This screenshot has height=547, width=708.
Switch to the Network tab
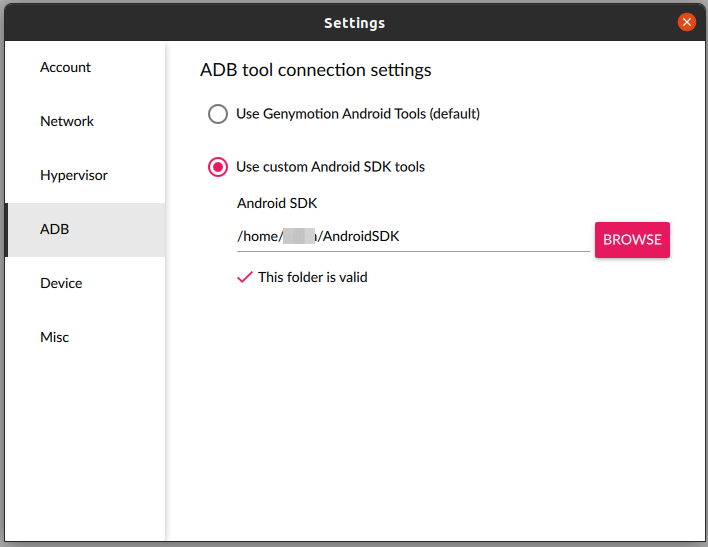pyautogui.click(x=67, y=122)
